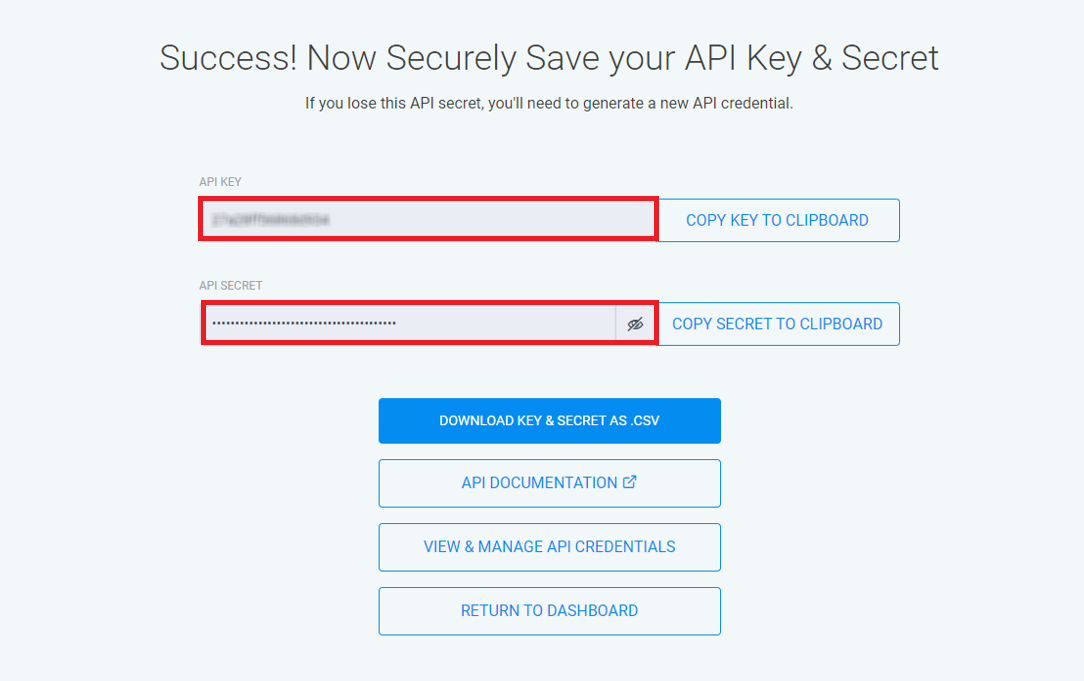Click the 'API SECRET' field label
This screenshot has width=1084, height=681.
pos(230,286)
